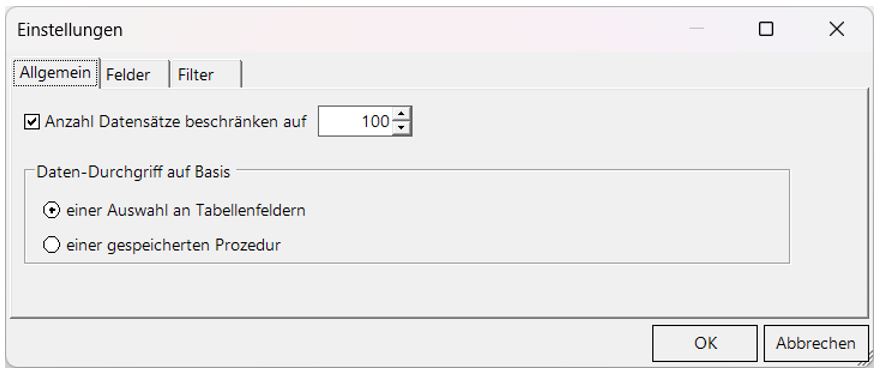Click the 'einer Auswahl an Tabellenfeldern' option text
The width and height of the screenshot is (880, 375).
[186, 211]
